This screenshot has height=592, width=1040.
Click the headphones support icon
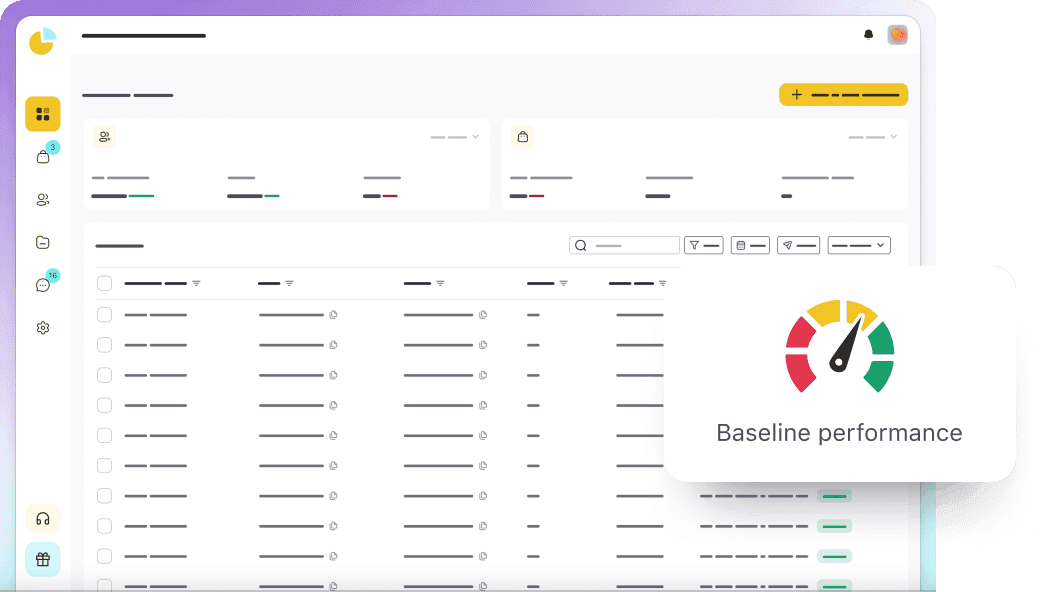coord(43,519)
